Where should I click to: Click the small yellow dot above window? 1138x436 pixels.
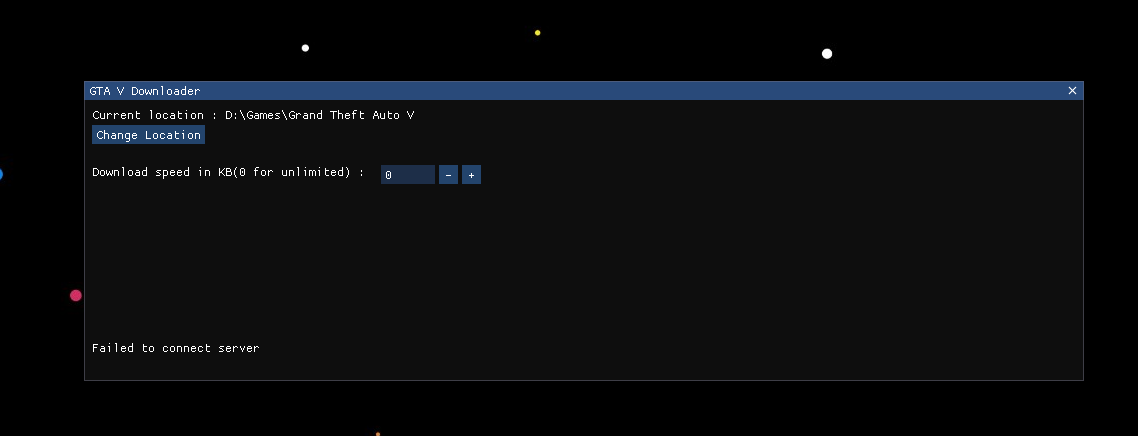click(537, 33)
